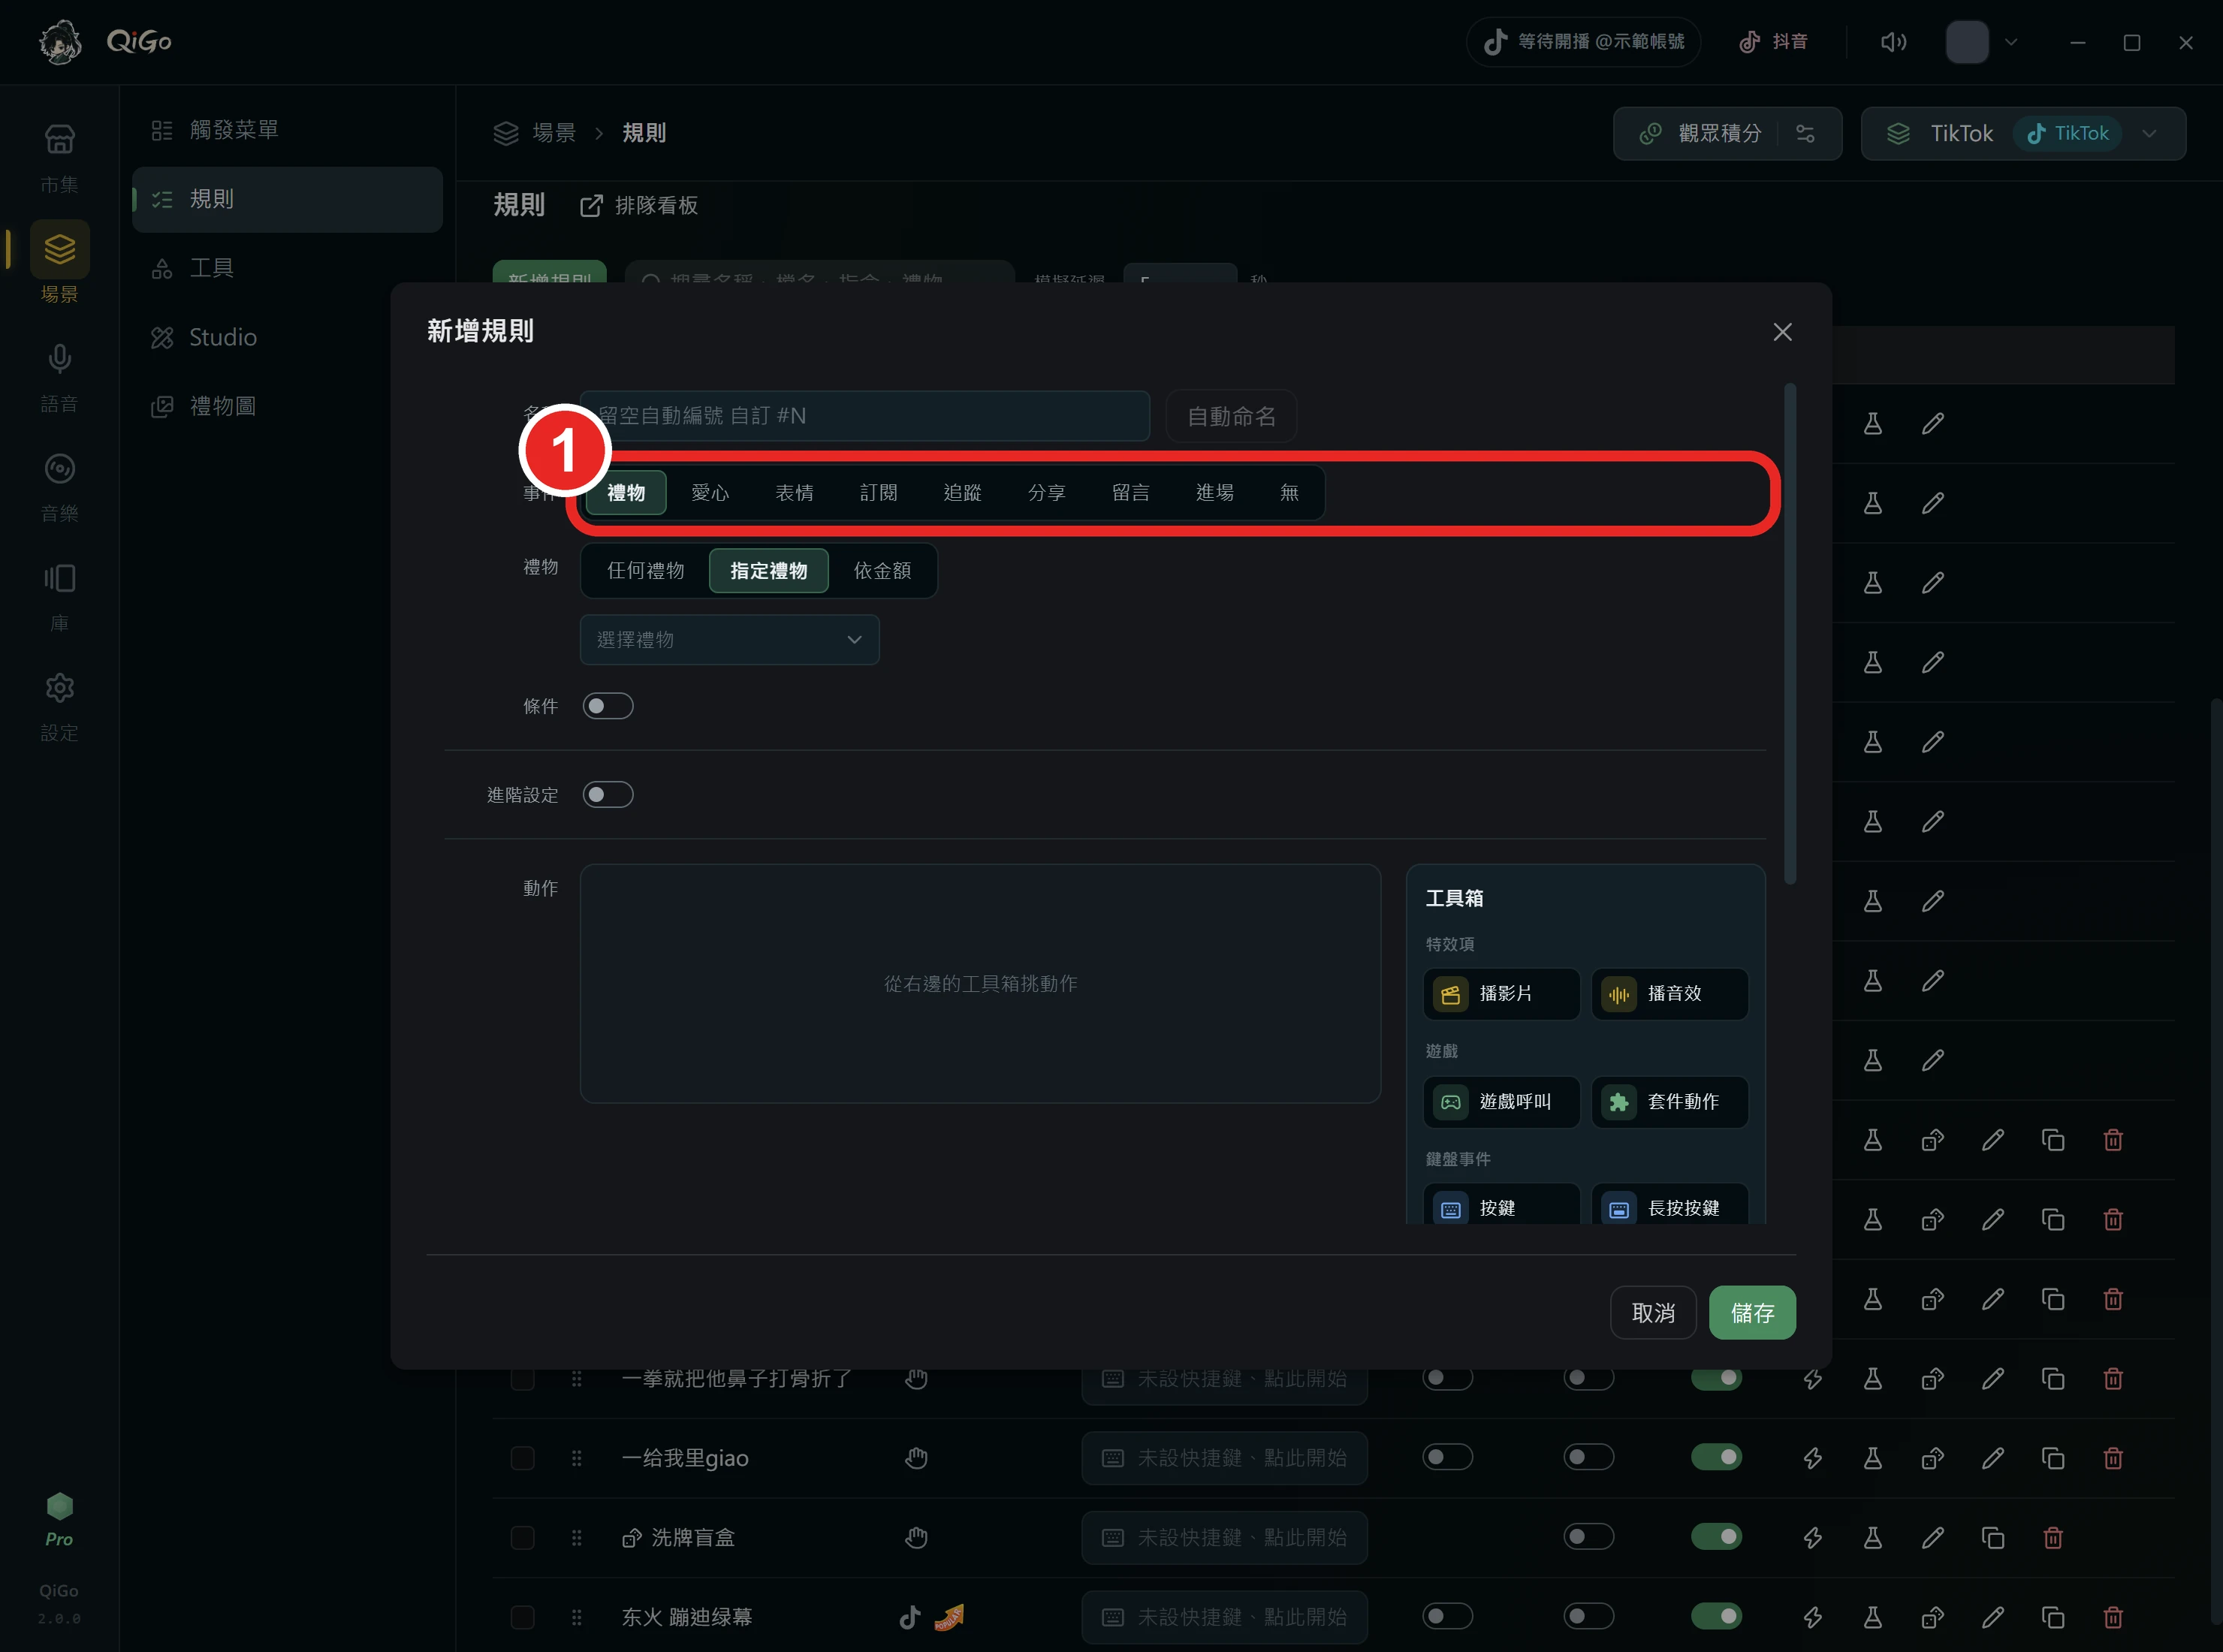Add the 套件動作 plugin action
Image resolution: width=2223 pixels, height=1652 pixels.
(x=1669, y=1101)
